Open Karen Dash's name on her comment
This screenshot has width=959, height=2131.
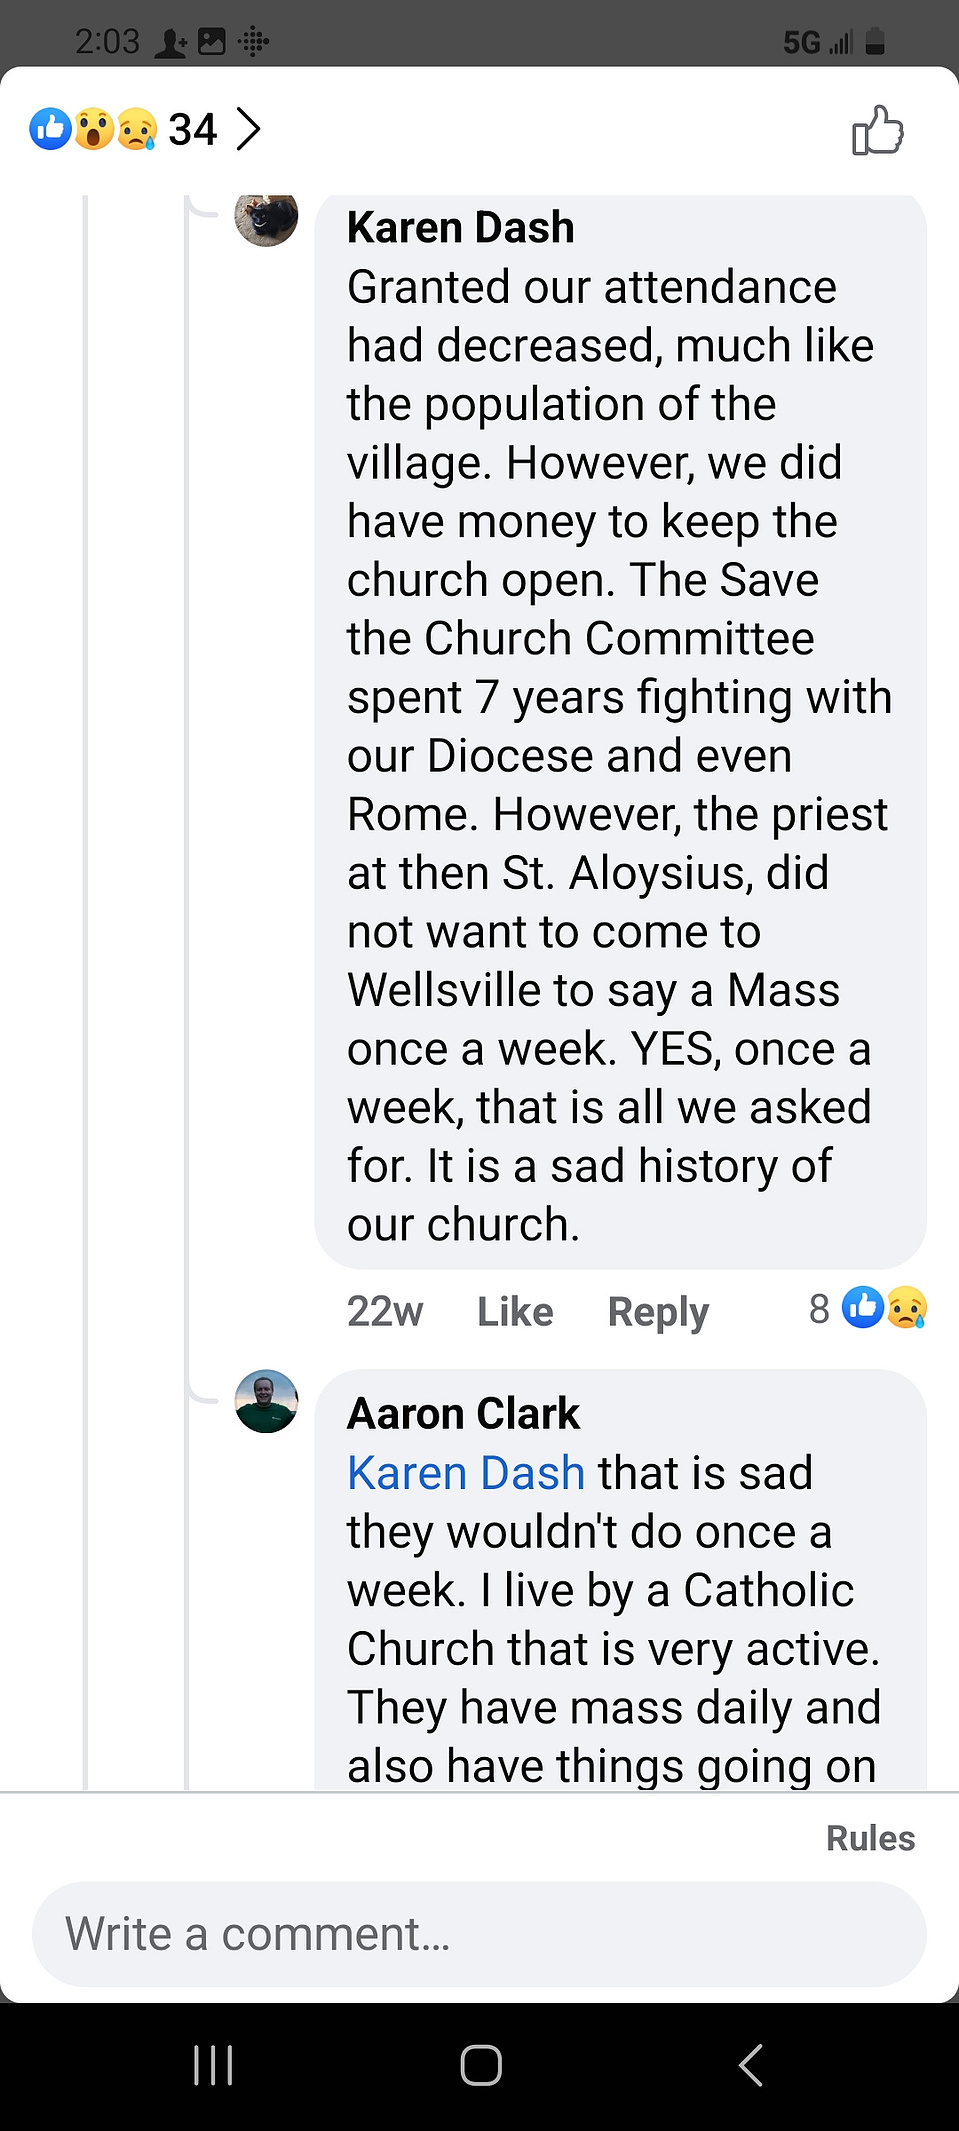(460, 228)
